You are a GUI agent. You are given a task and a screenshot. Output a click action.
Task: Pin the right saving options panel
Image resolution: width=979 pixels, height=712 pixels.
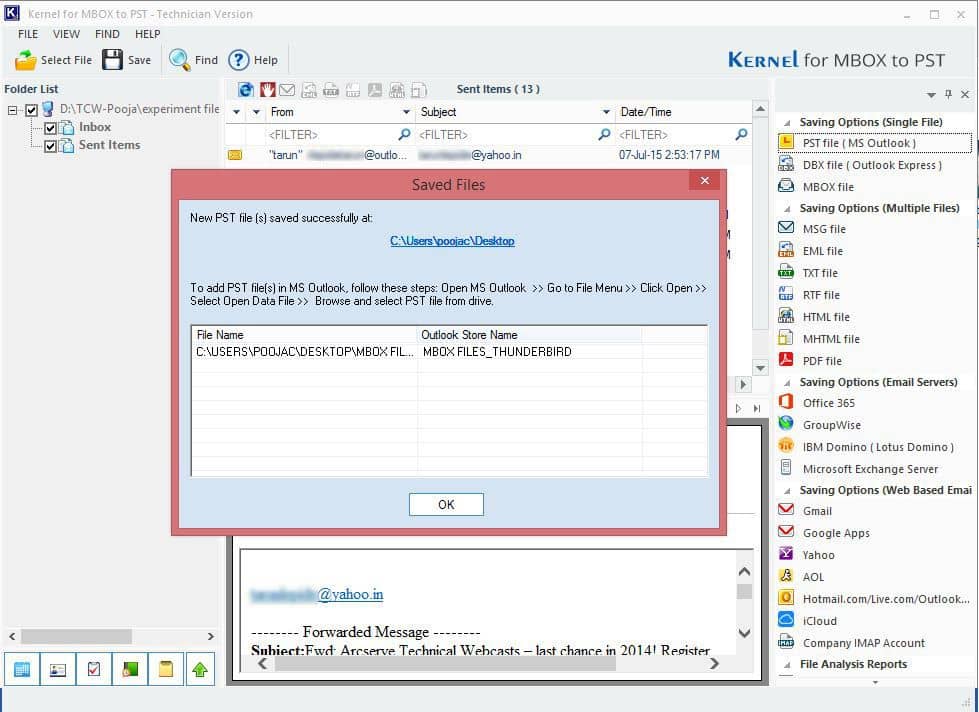[948, 94]
